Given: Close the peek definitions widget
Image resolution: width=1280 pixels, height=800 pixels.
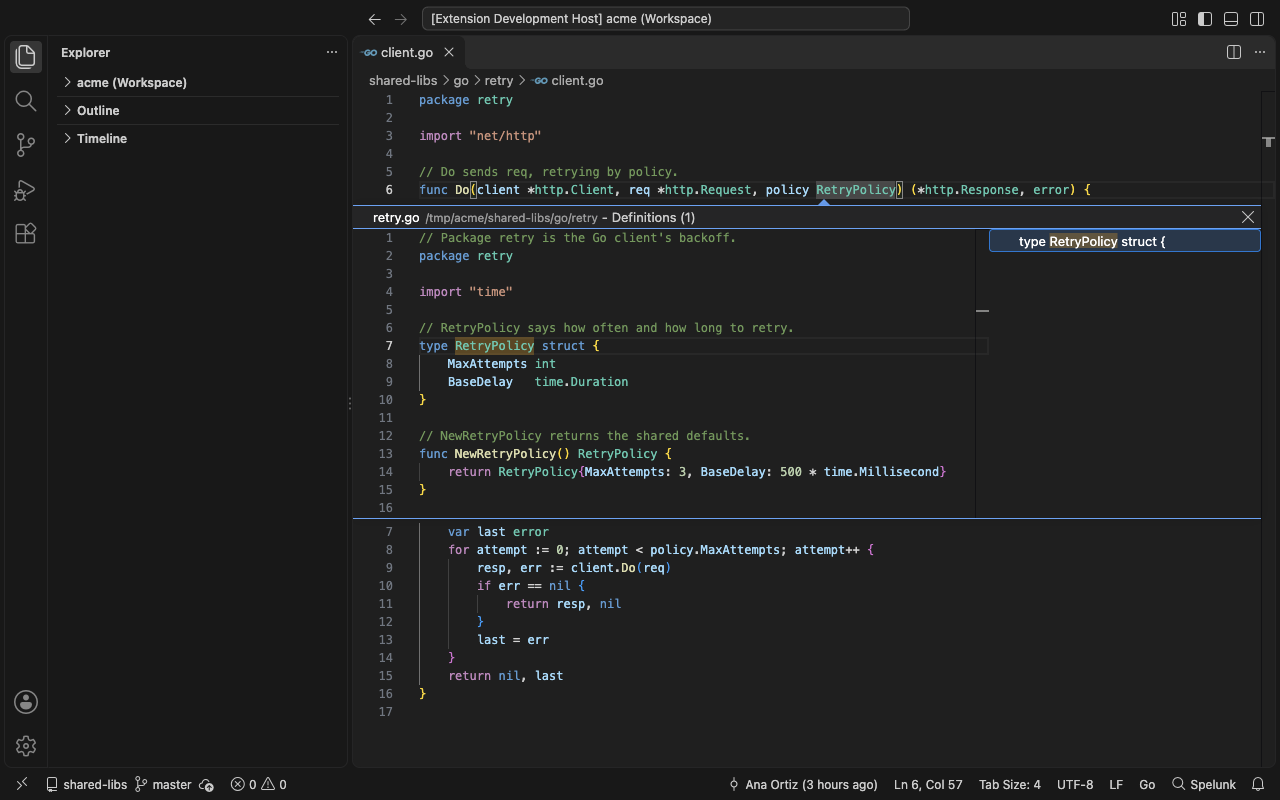Looking at the screenshot, I should point(1248,217).
